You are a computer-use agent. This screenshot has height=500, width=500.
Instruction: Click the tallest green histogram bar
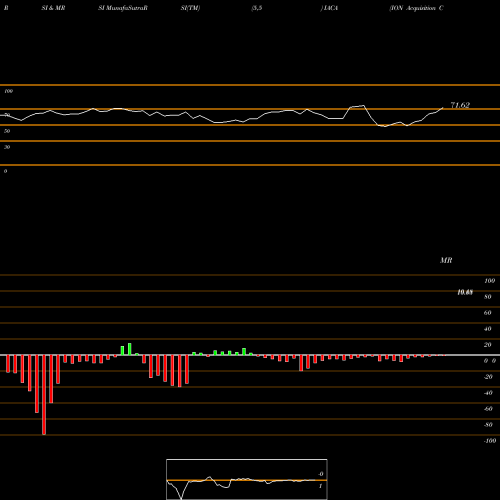click(130, 349)
